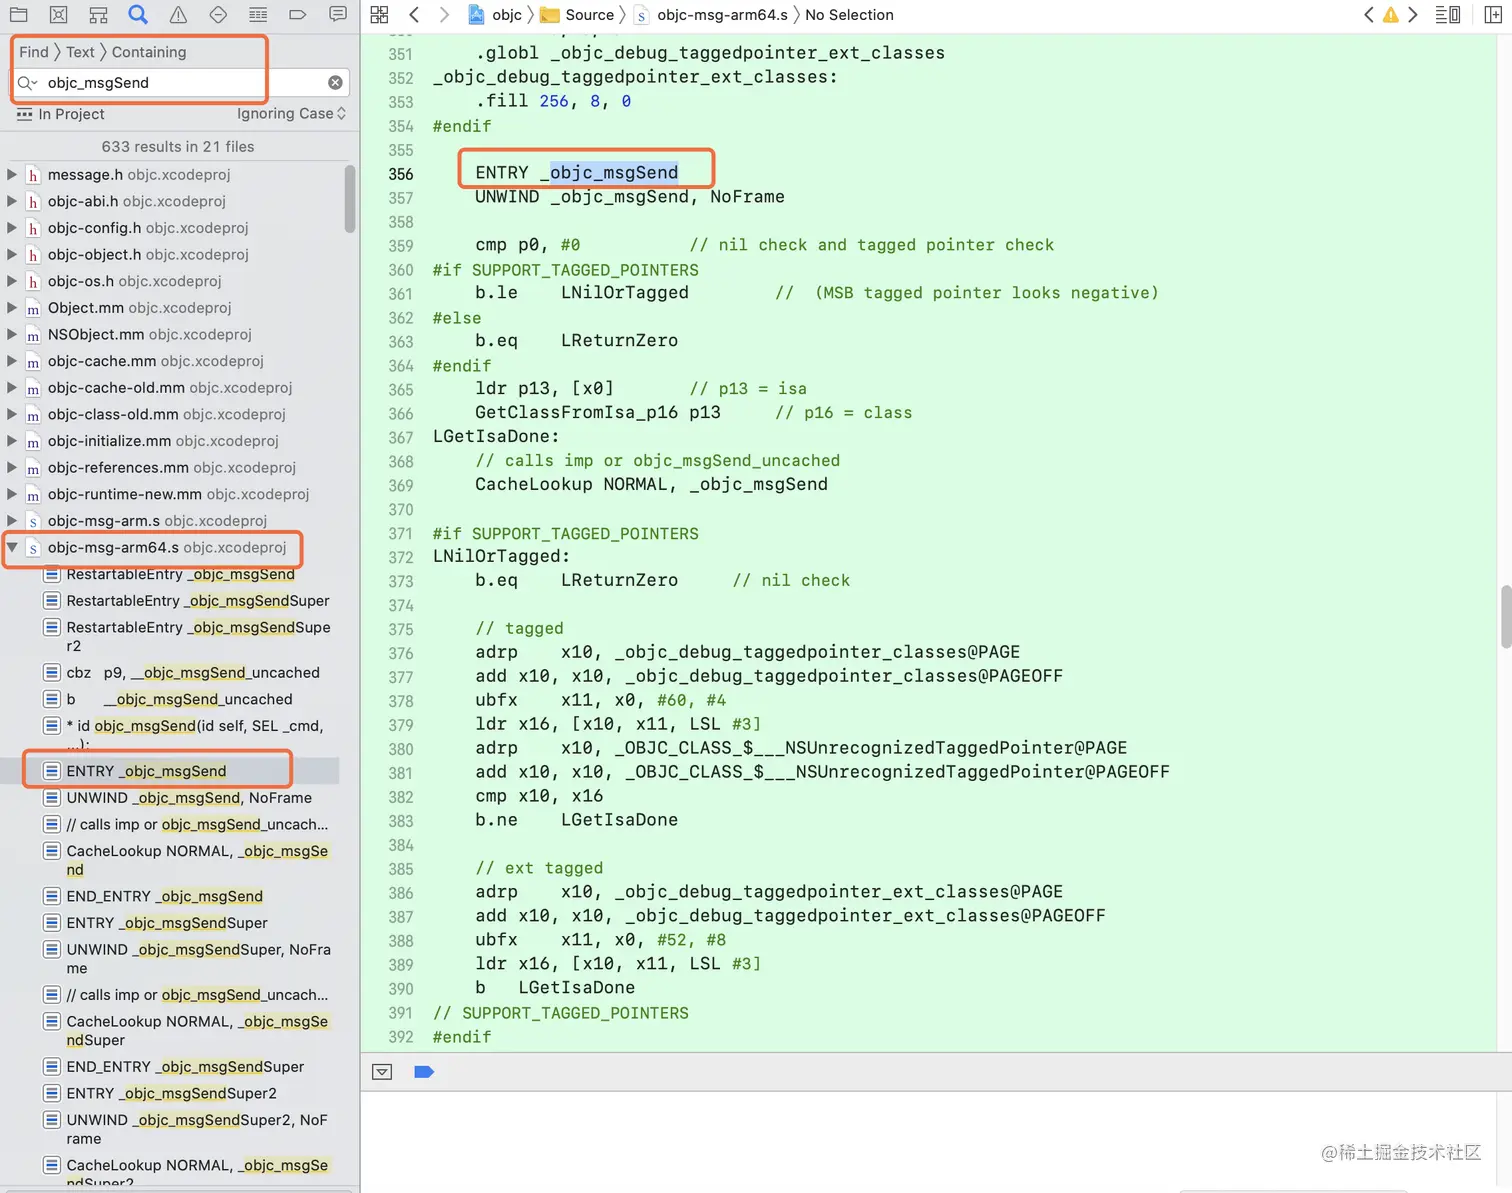The image size is (1512, 1193).
Task: Open the related items grid menu
Action: (379, 15)
